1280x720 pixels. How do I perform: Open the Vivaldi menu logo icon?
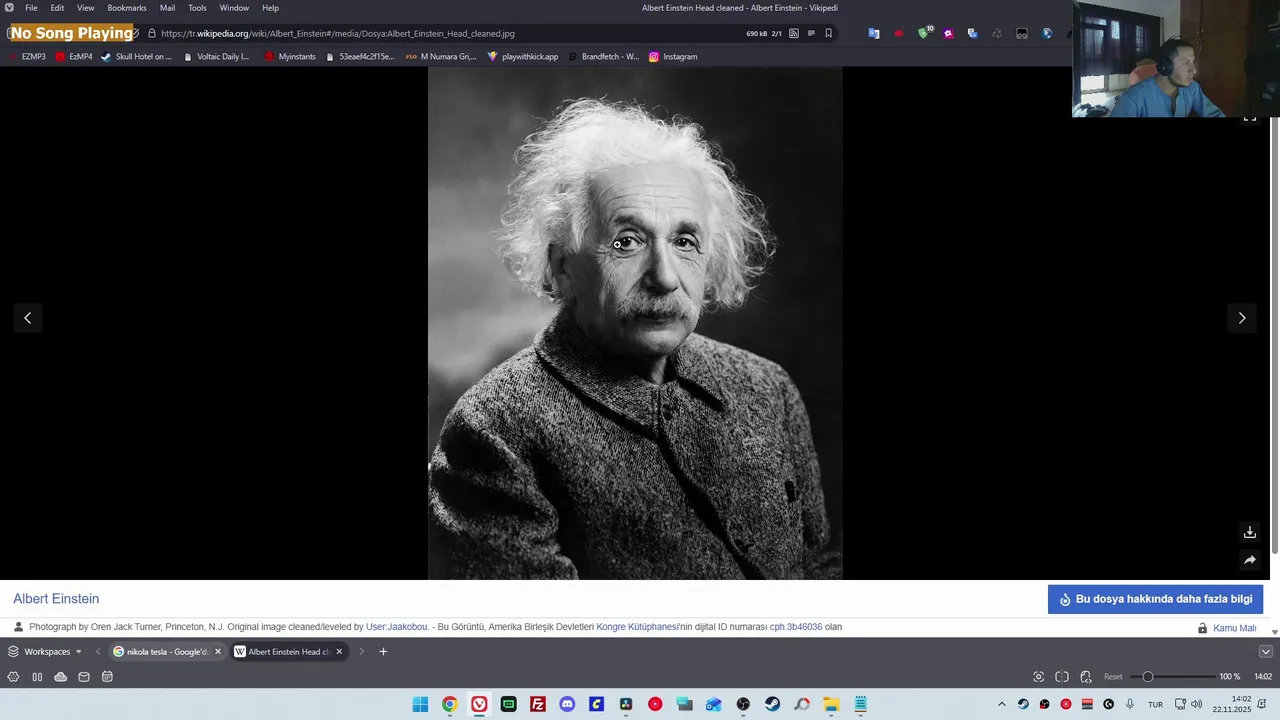(x=9, y=8)
